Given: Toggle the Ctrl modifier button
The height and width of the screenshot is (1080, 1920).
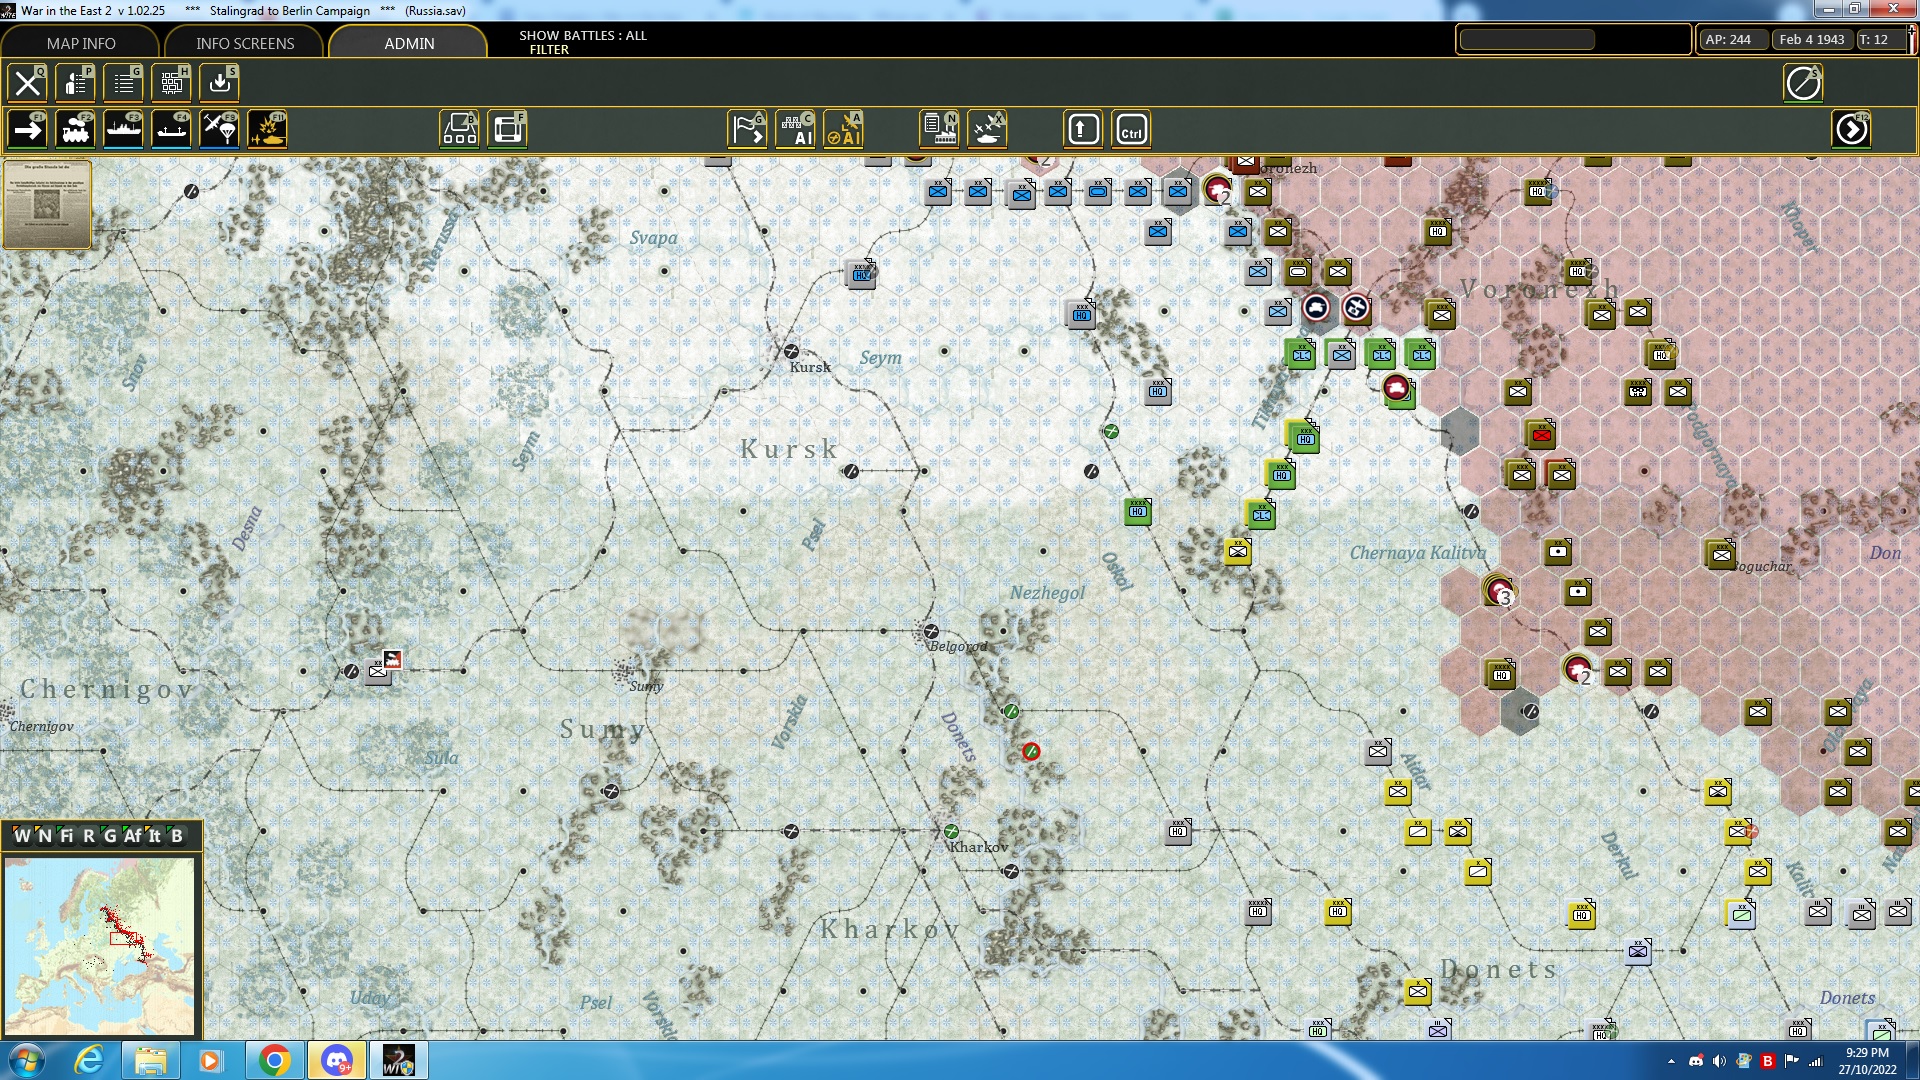Looking at the screenshot, I should pyautogui.click(x=1131, y=128).
